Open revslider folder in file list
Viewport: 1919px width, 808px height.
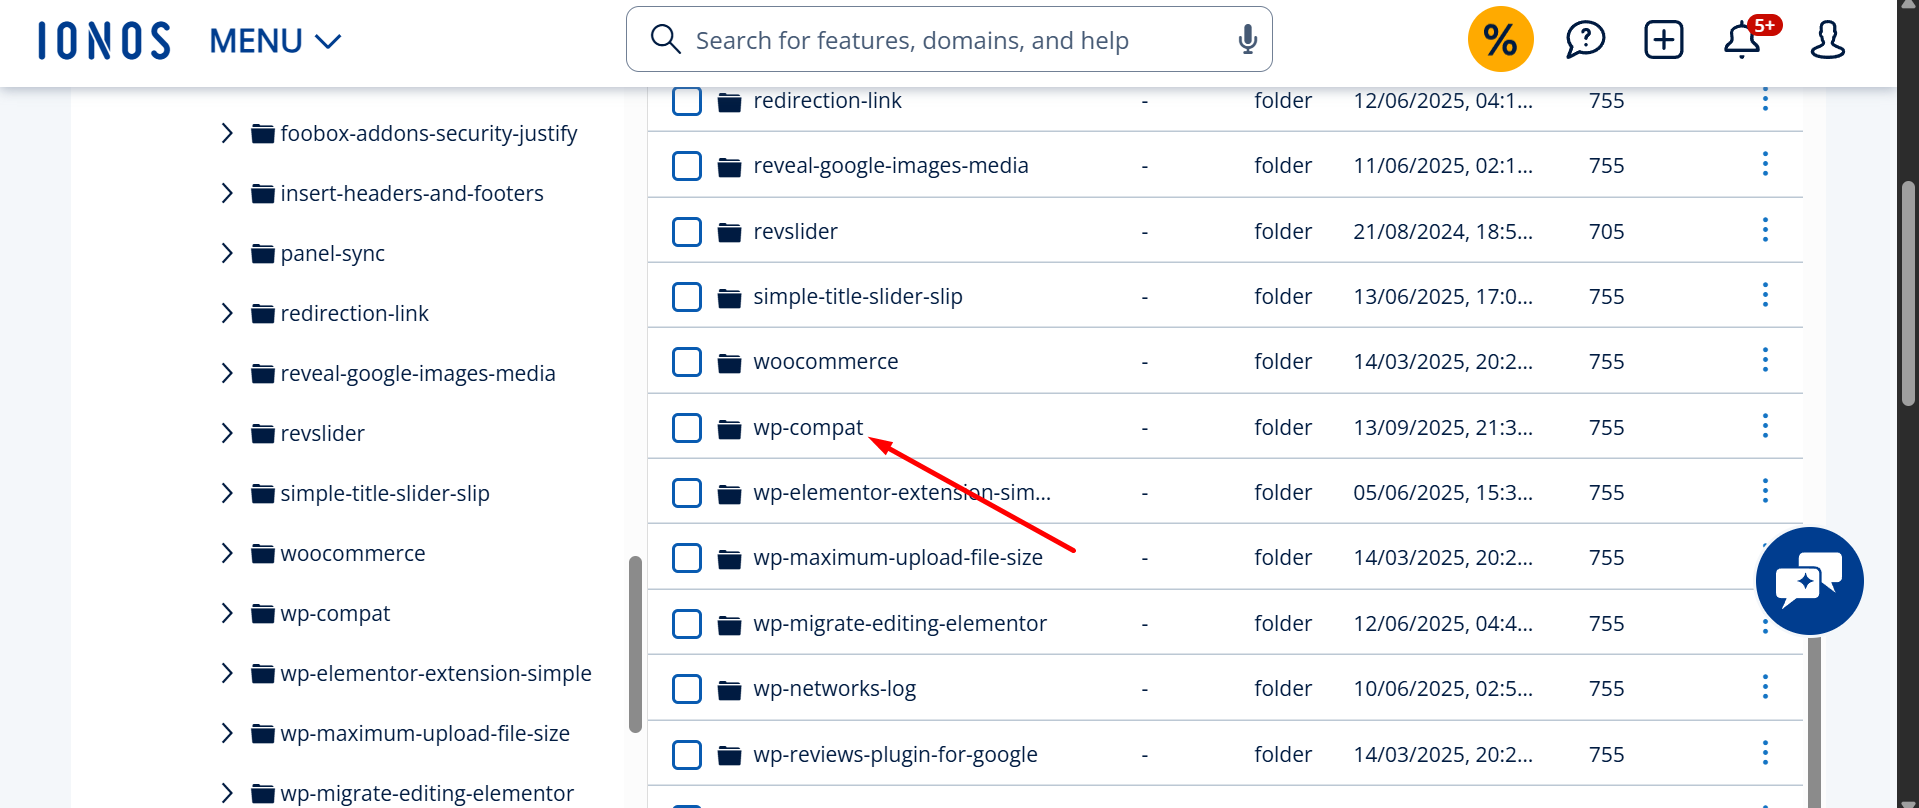point(795,231)
